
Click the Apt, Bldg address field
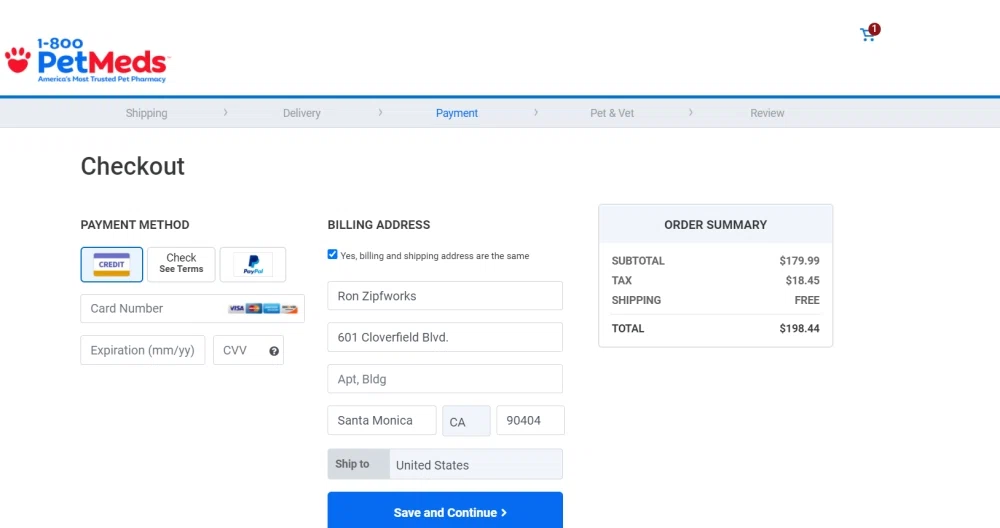coord(445,379)
